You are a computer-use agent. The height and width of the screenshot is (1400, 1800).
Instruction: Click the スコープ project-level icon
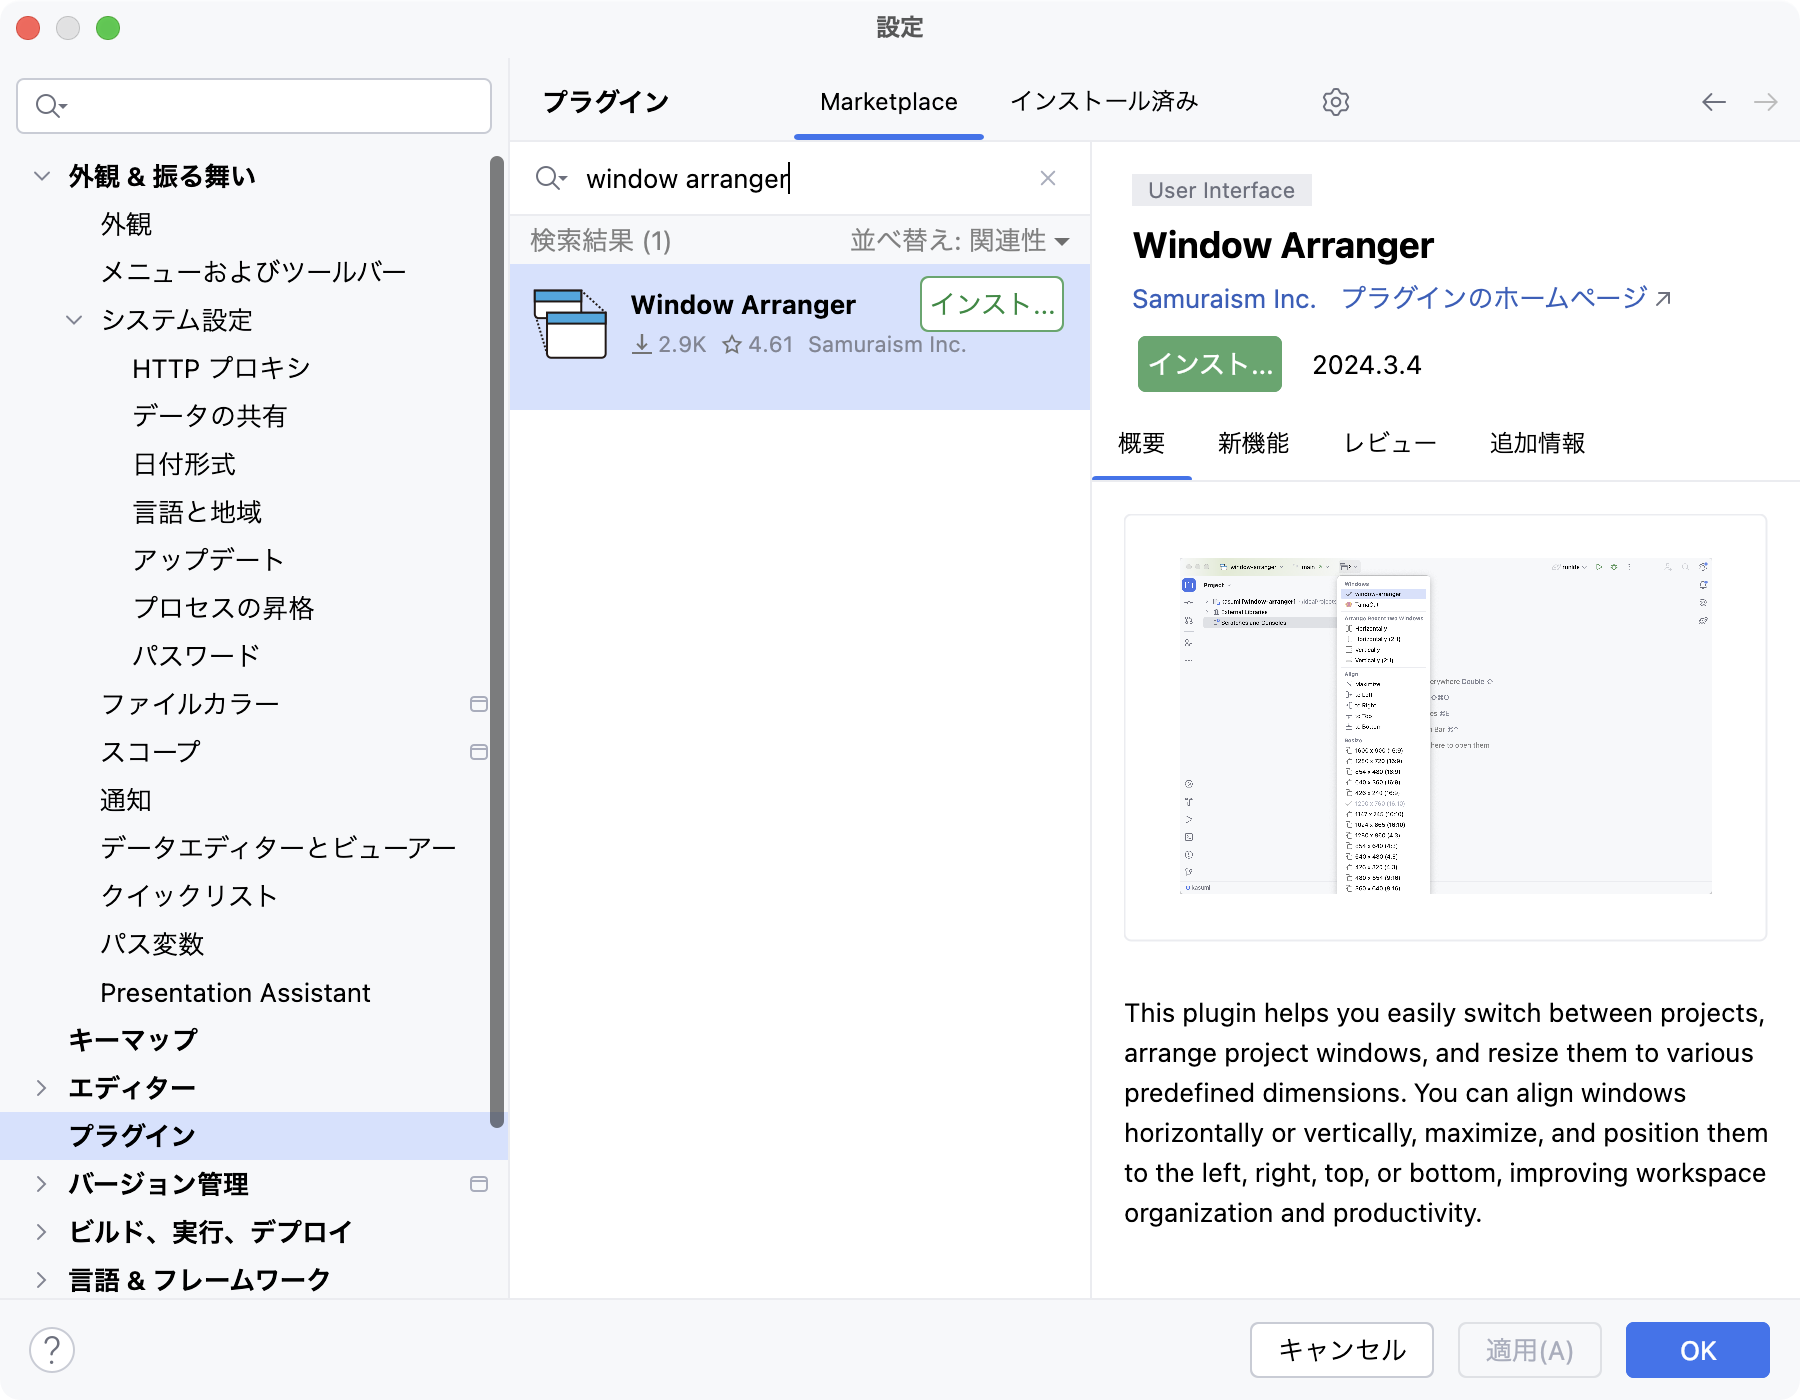[479, 752]
